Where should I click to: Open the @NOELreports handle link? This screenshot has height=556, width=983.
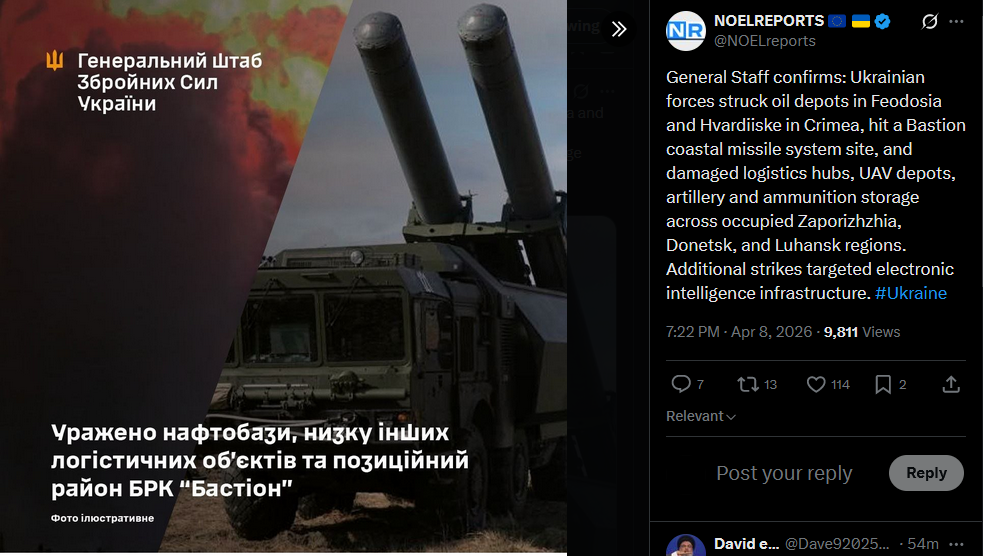pyautogui.click(x=765, y=41)
